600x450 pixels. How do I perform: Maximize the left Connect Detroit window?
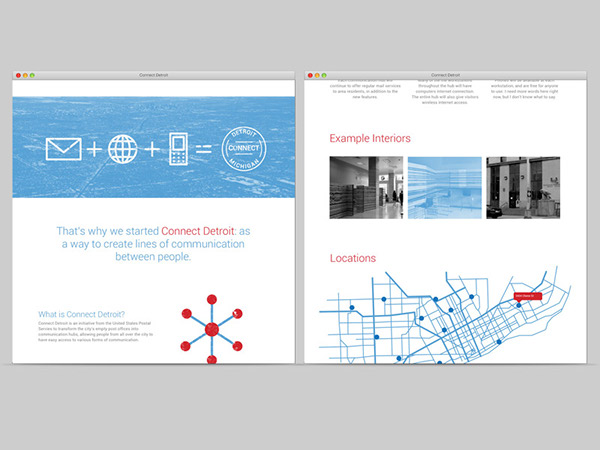32,75
